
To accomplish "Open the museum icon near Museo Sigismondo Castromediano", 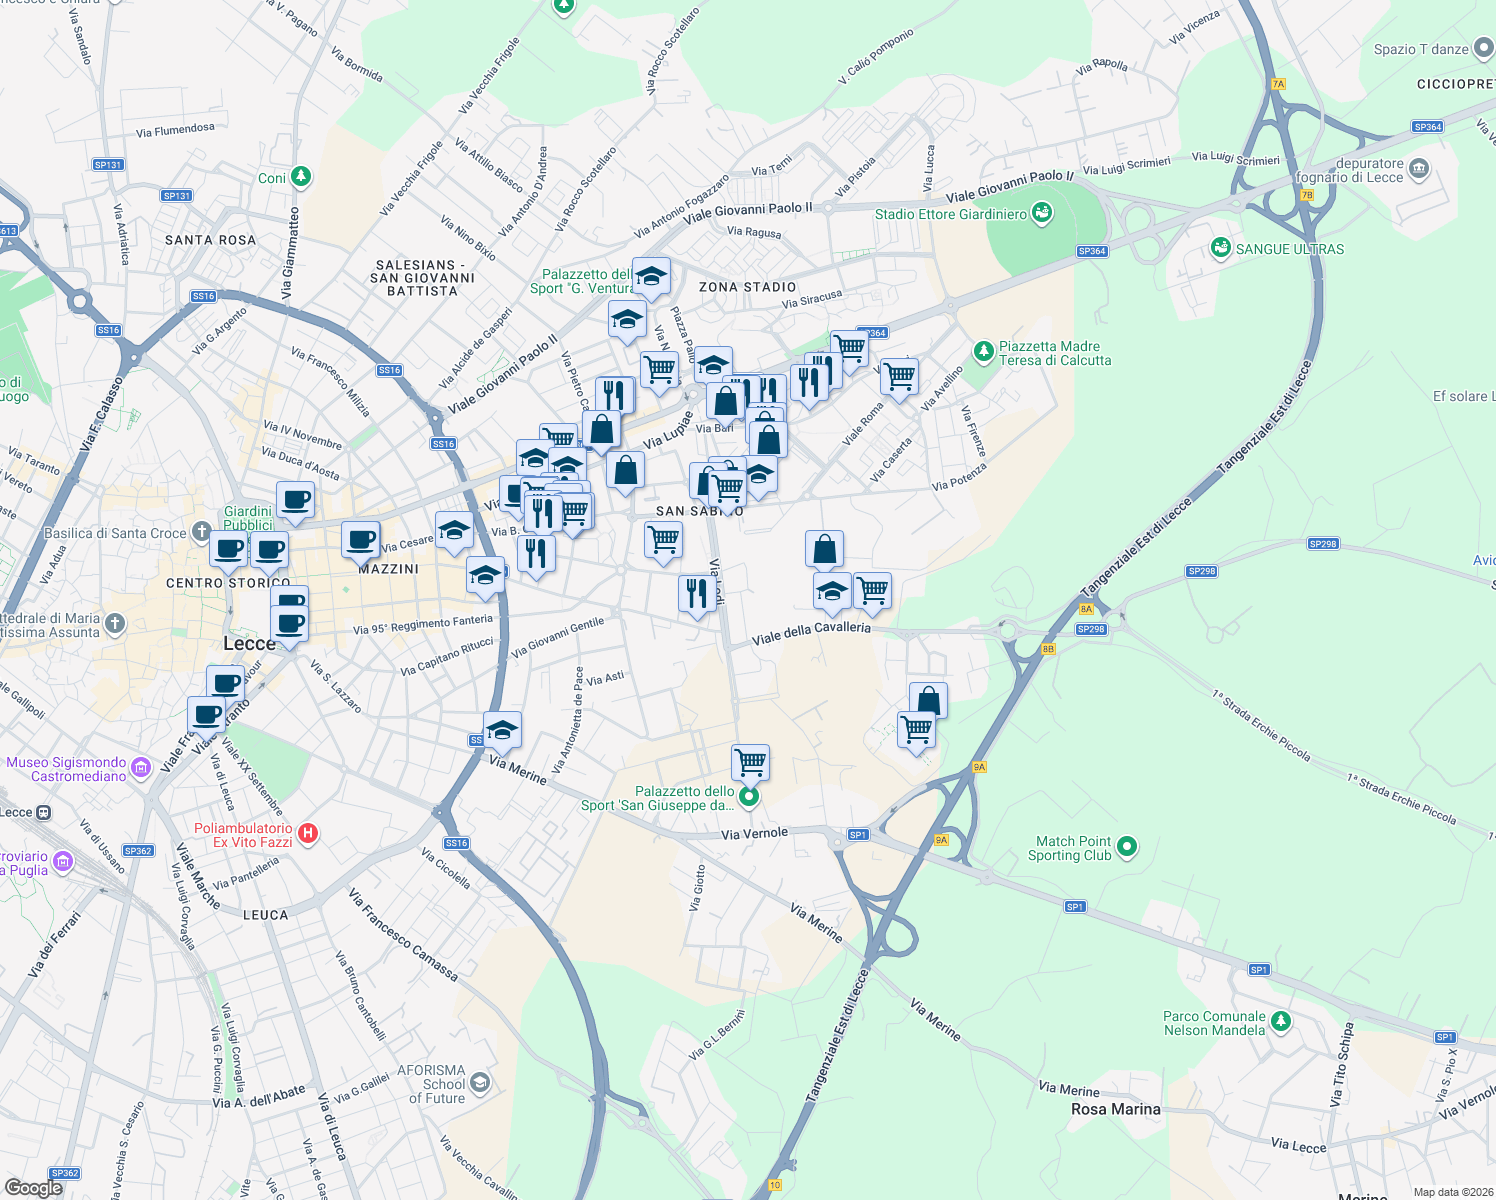I will click(140, 767).
